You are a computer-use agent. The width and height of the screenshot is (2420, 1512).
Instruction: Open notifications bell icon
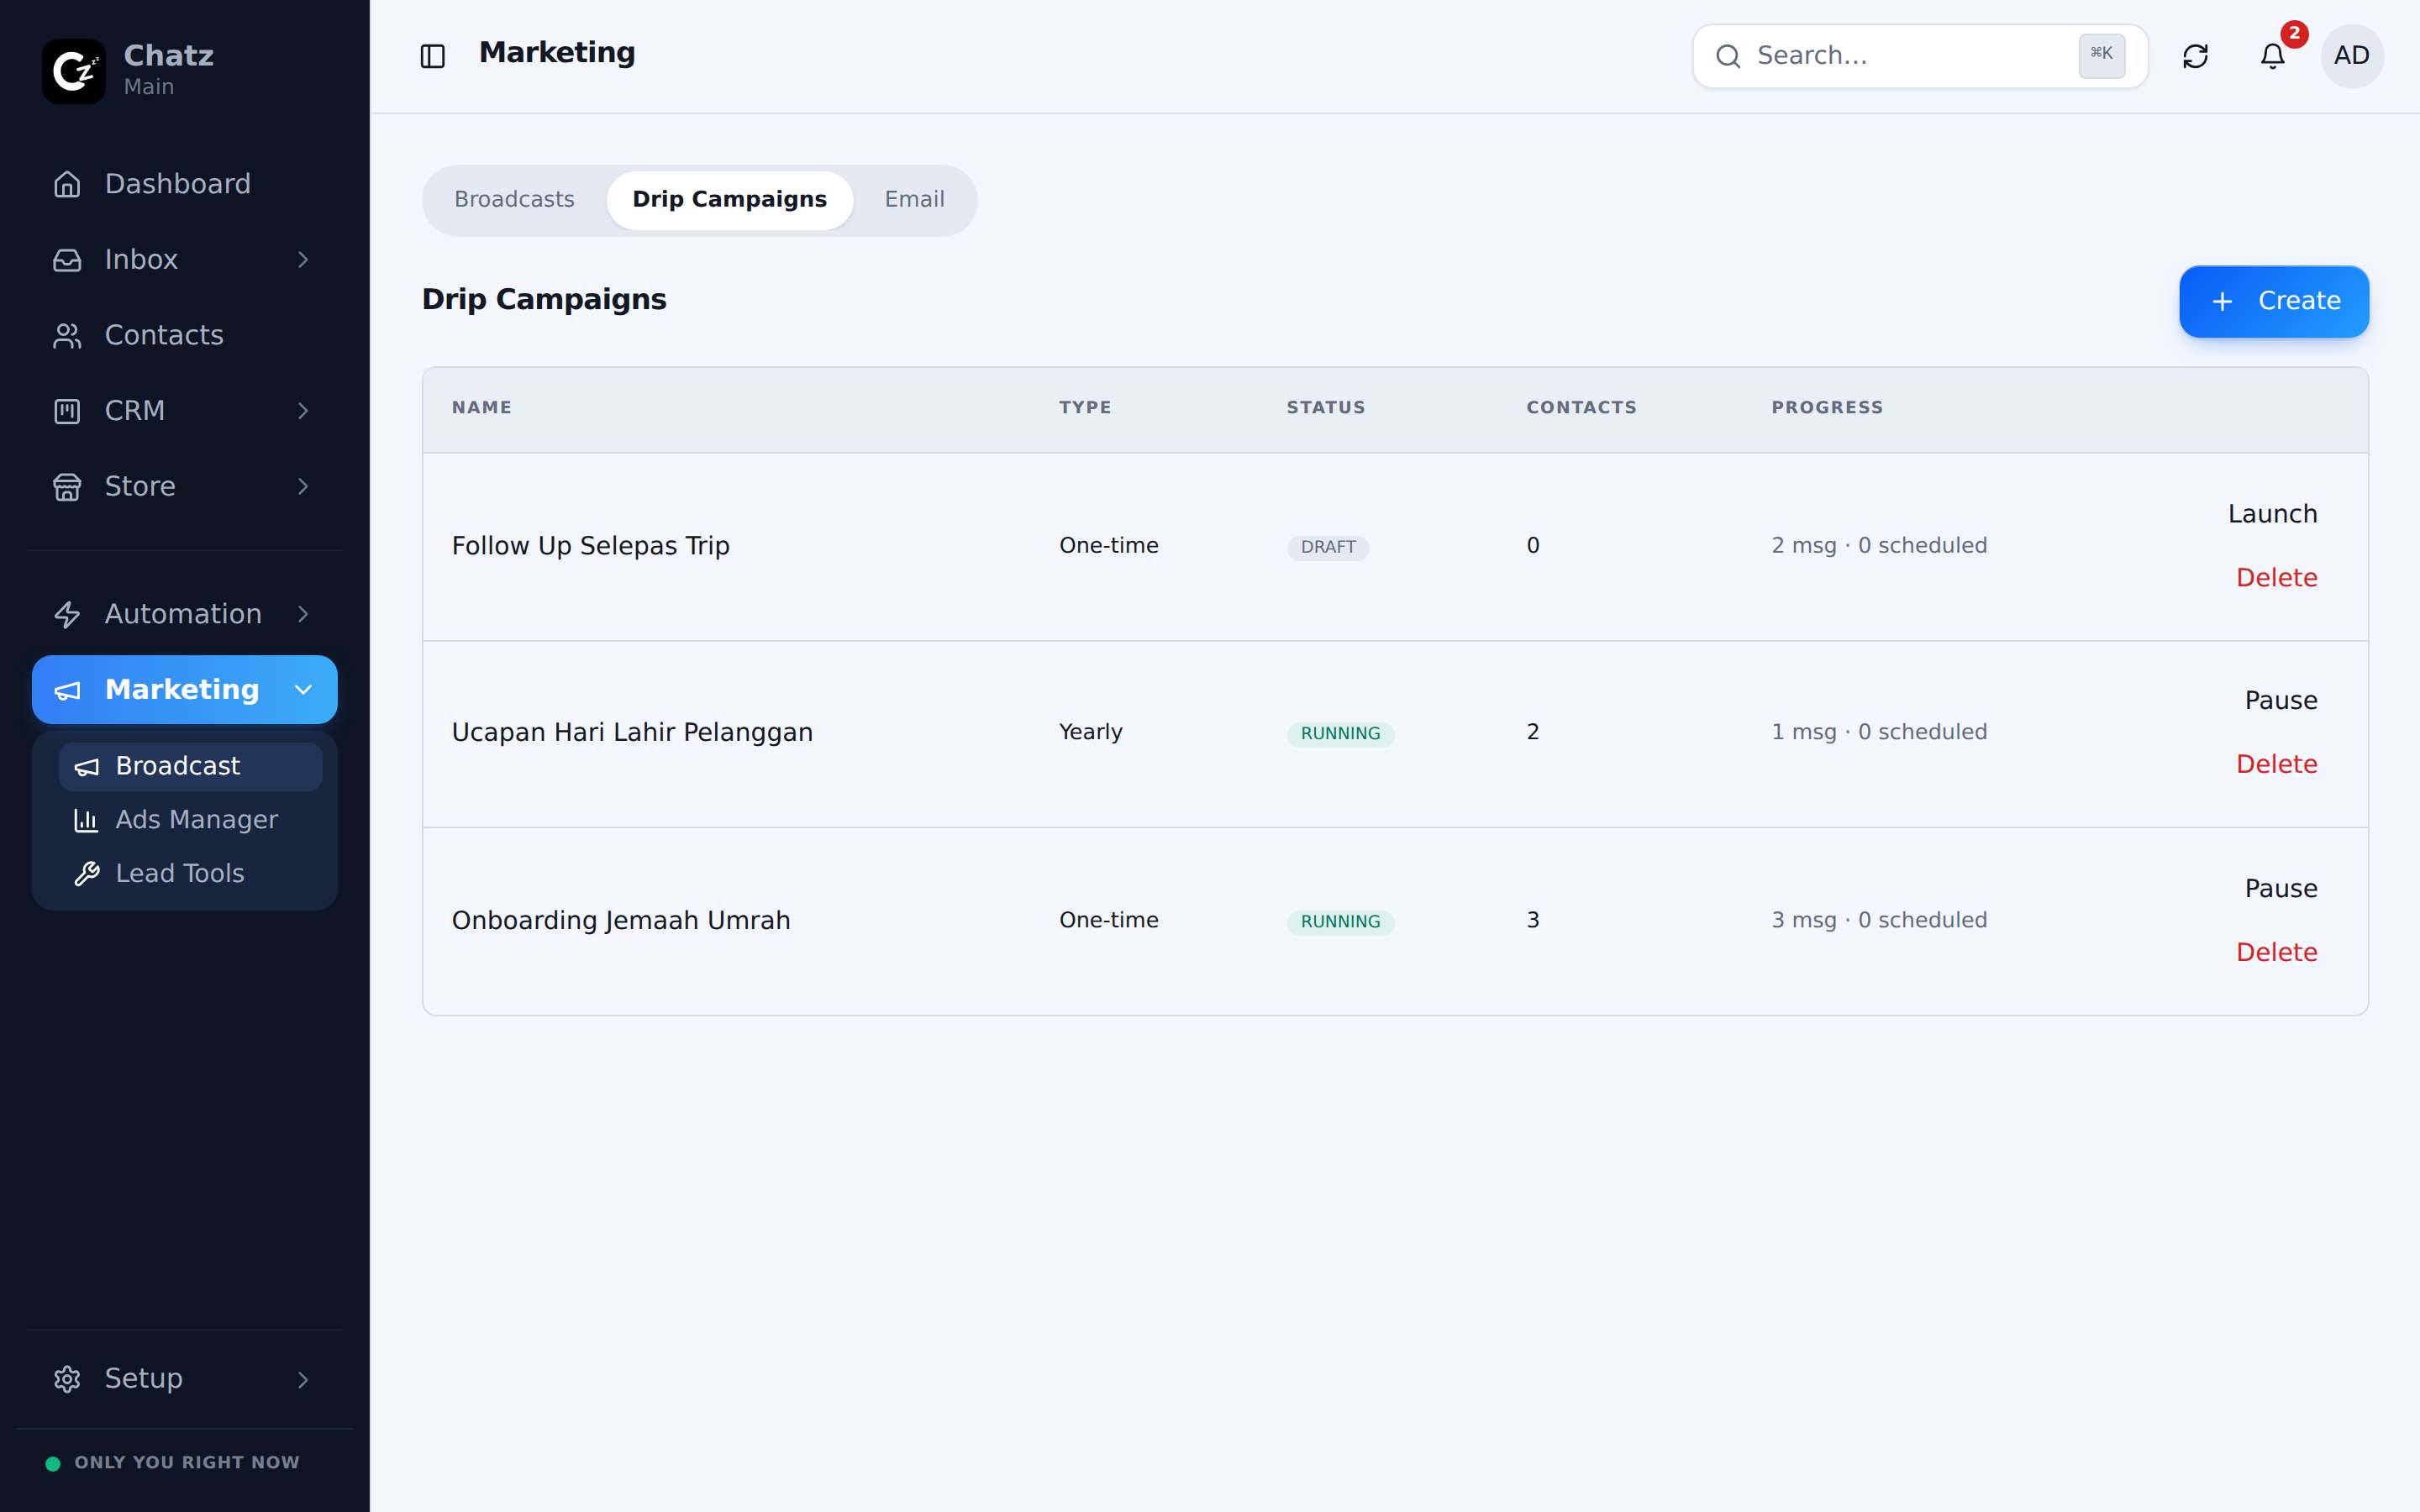[x=2272, y=57]
